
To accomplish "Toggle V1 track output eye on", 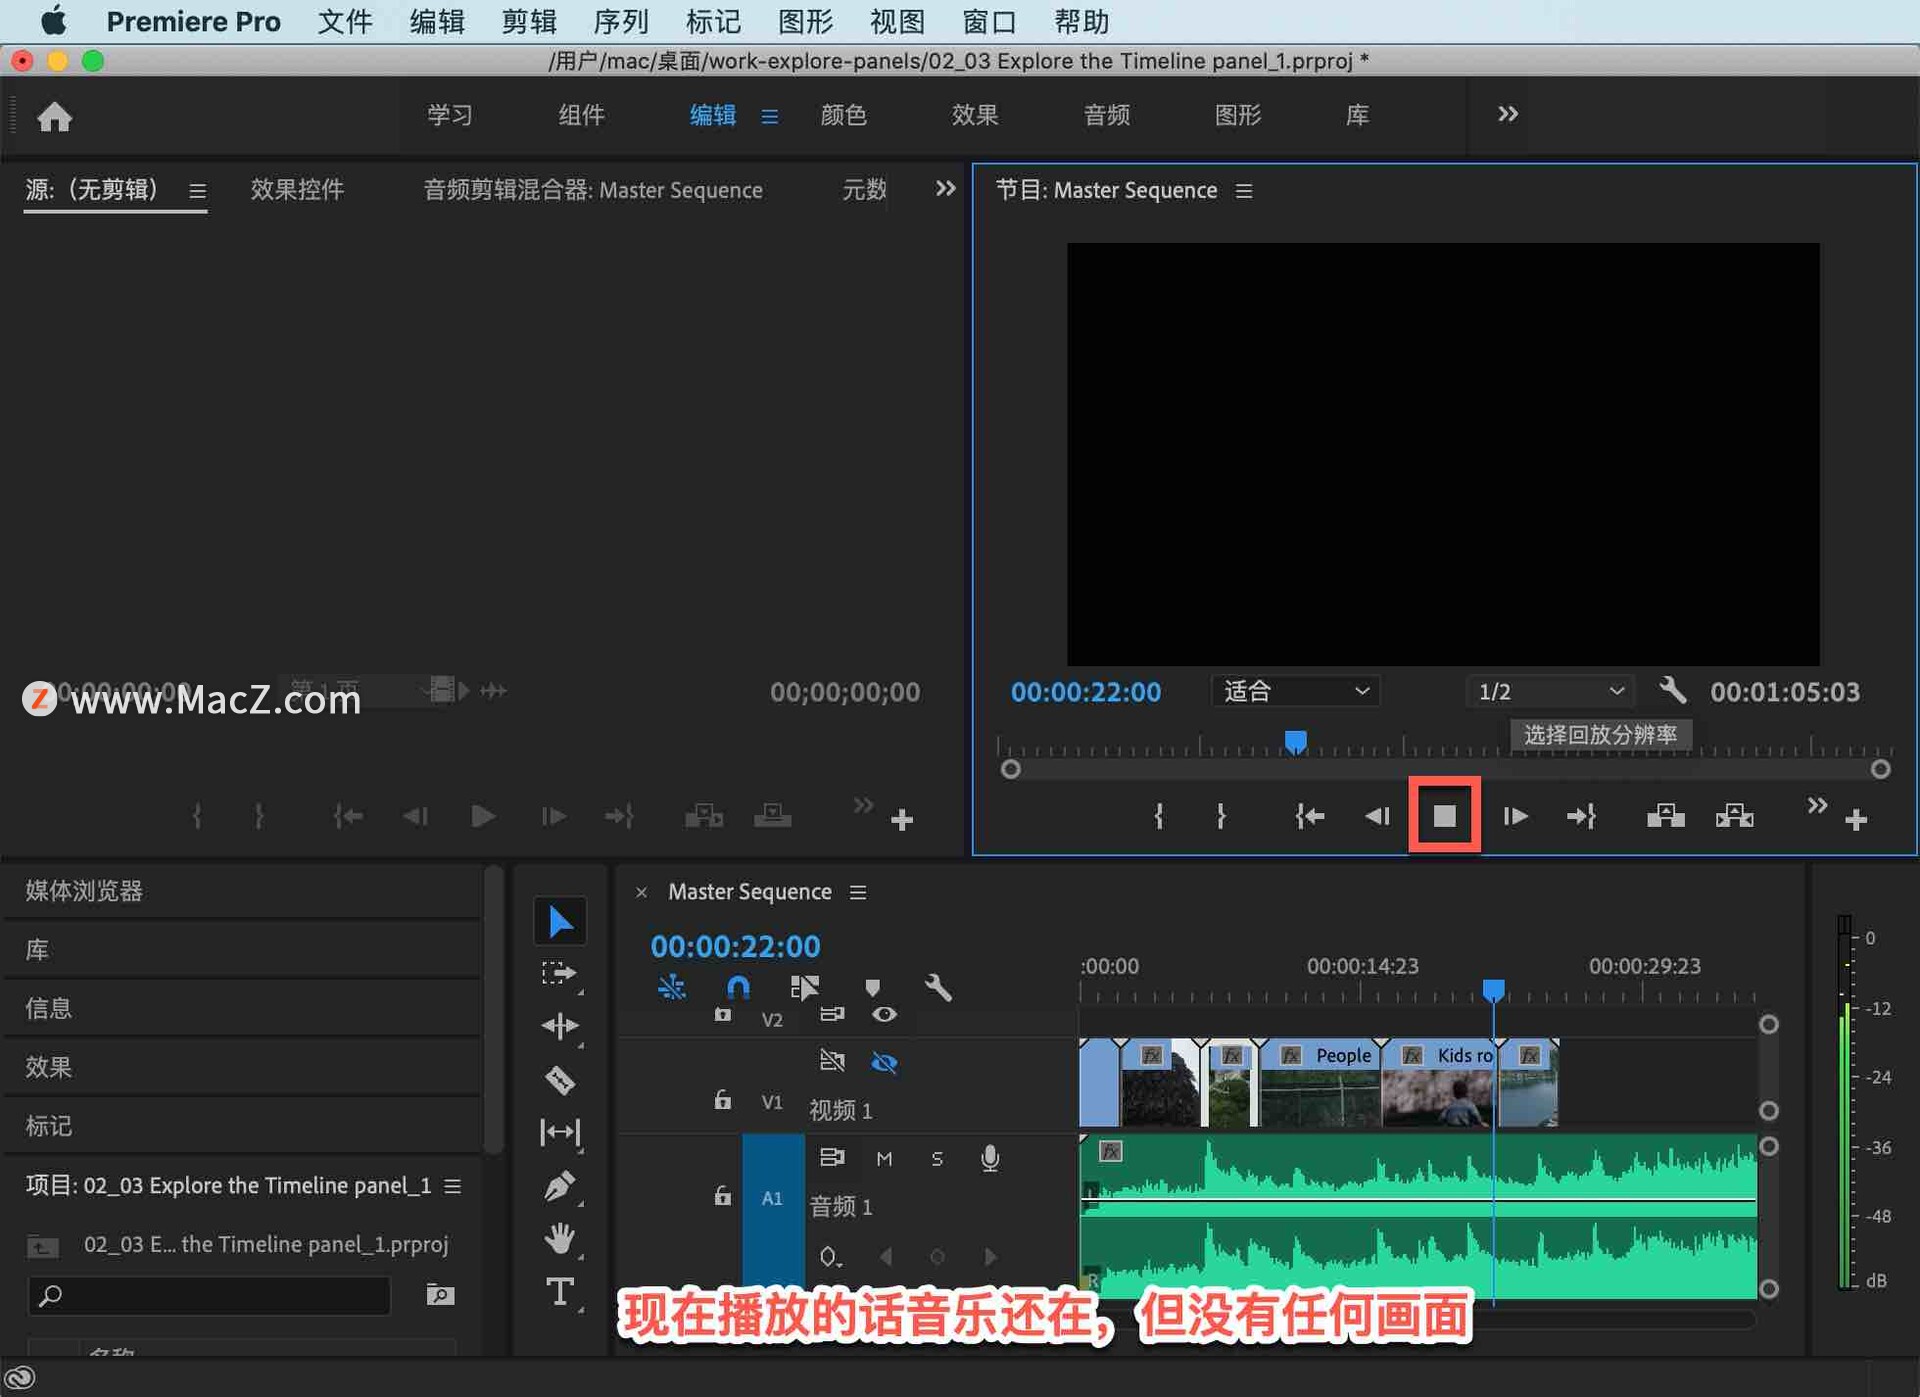I will (884, 1062).
